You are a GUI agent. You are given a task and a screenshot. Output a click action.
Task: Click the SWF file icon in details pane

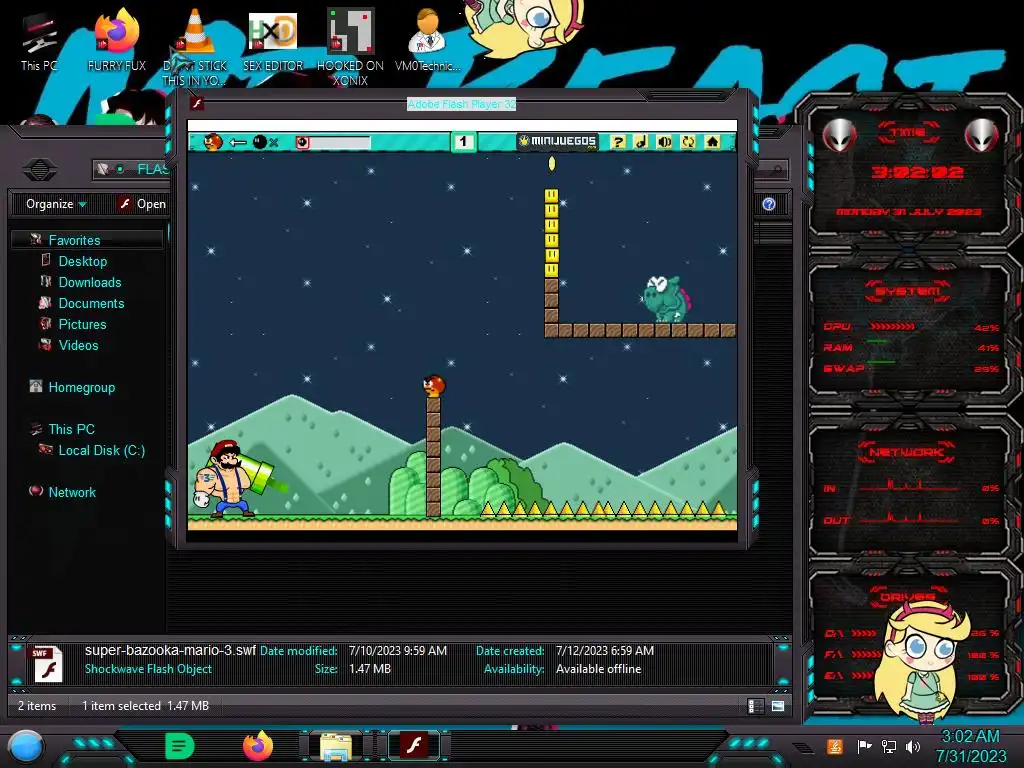[47, 664]
